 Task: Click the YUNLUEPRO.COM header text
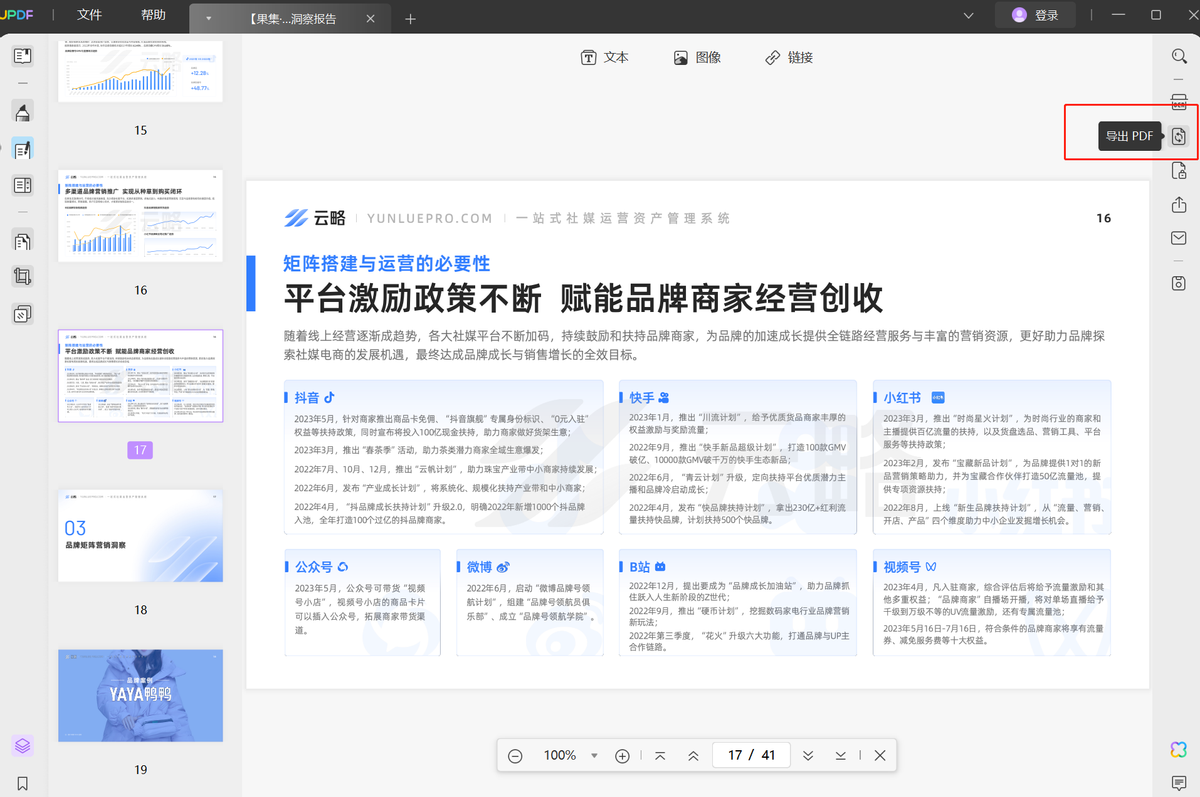[x=429, y=218]
